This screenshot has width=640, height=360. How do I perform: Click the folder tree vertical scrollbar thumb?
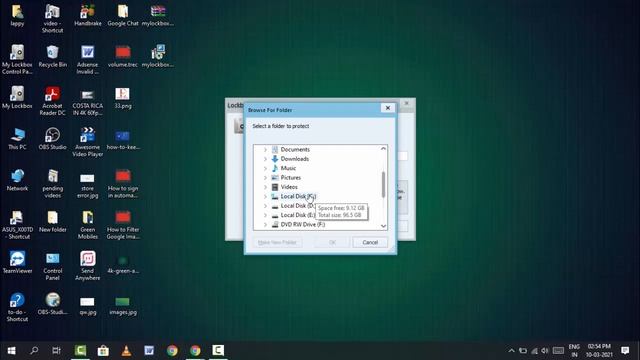point(383,185)
